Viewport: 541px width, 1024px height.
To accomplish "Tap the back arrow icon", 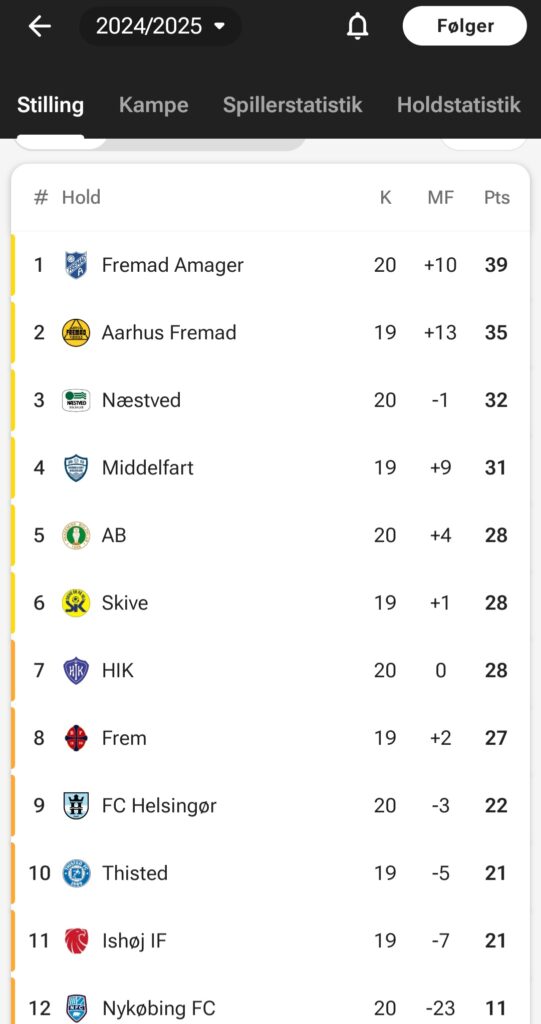I will pyautogui.click(x=39, y=26).
